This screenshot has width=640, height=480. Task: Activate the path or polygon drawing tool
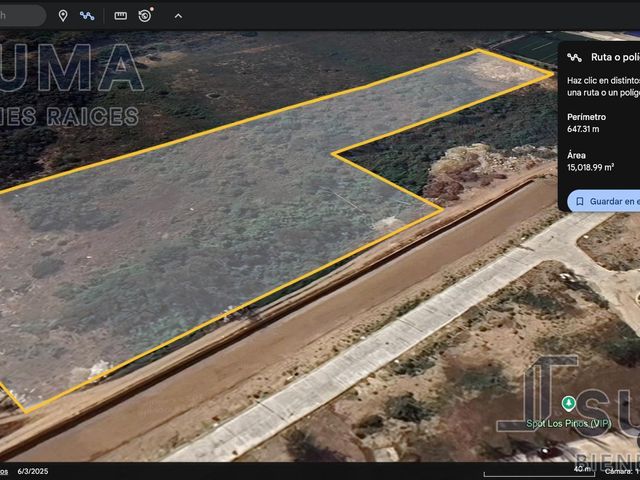click(87, 16)
